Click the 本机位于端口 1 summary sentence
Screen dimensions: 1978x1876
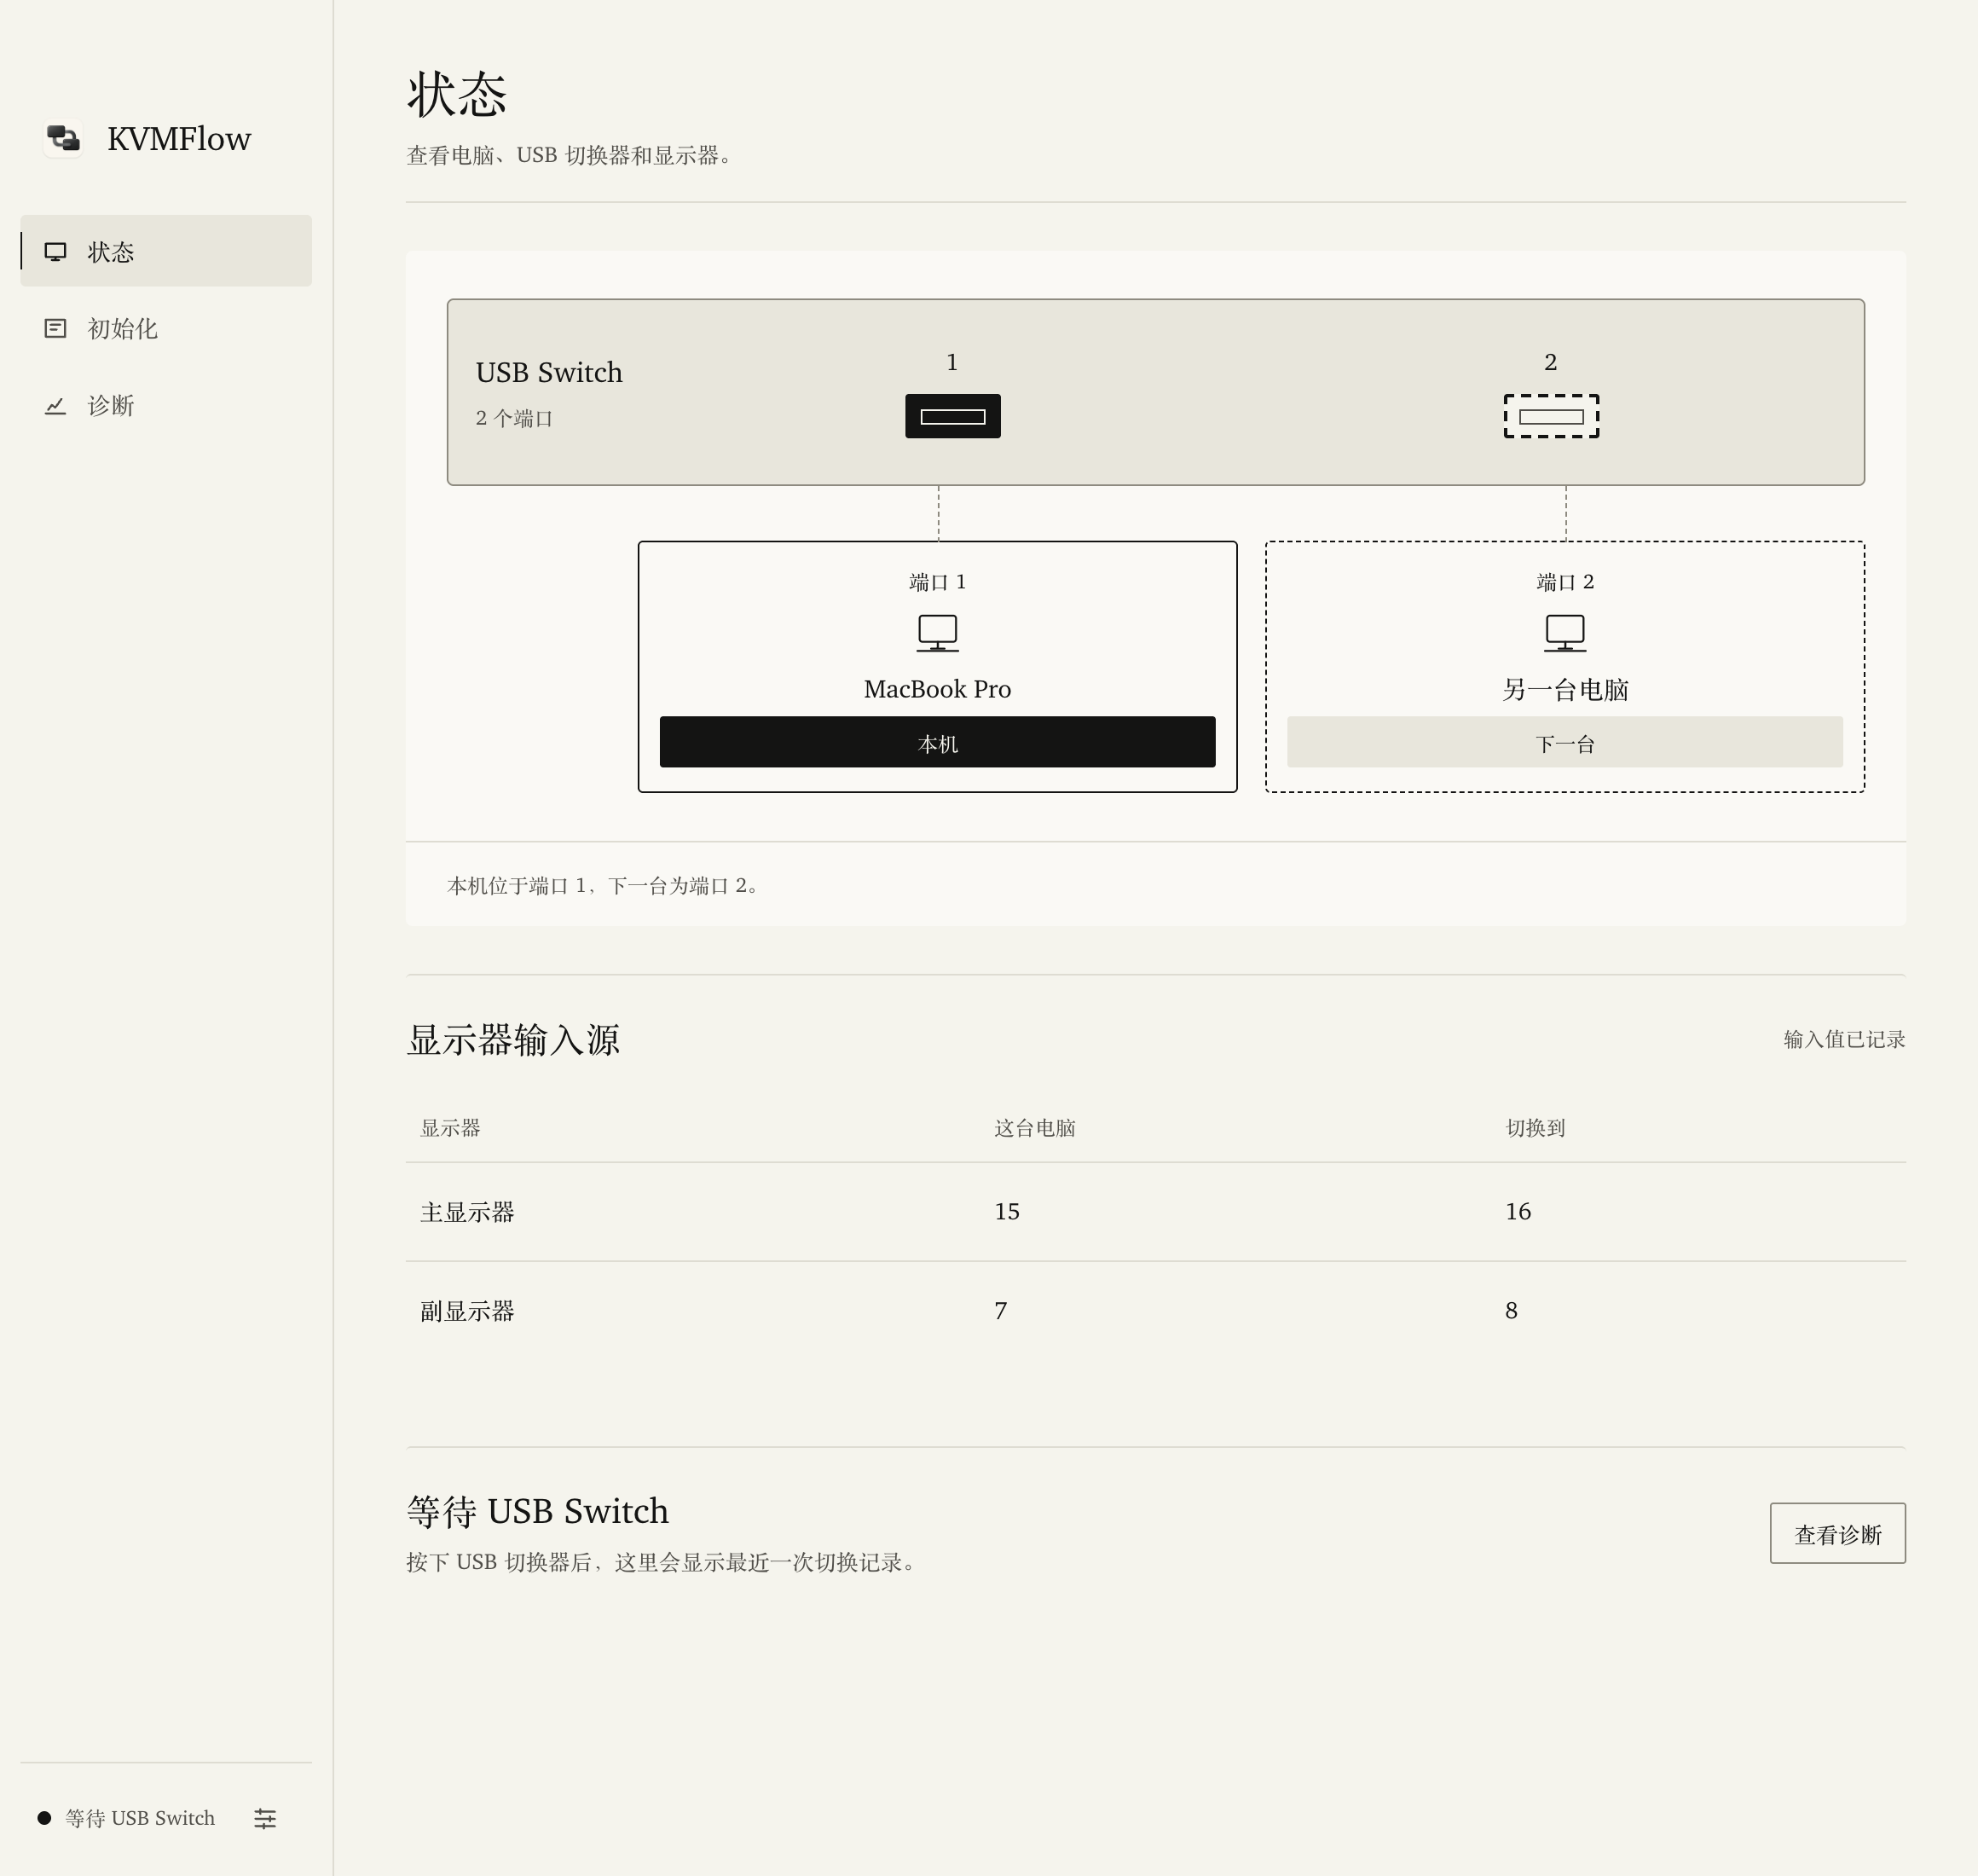603,886
